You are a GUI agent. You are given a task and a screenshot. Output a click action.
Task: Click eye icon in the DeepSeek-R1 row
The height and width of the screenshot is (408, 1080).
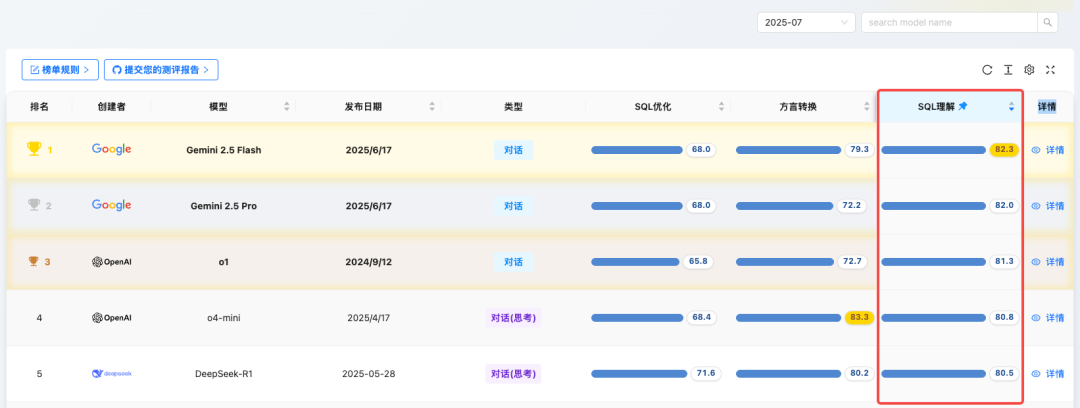1036,374
